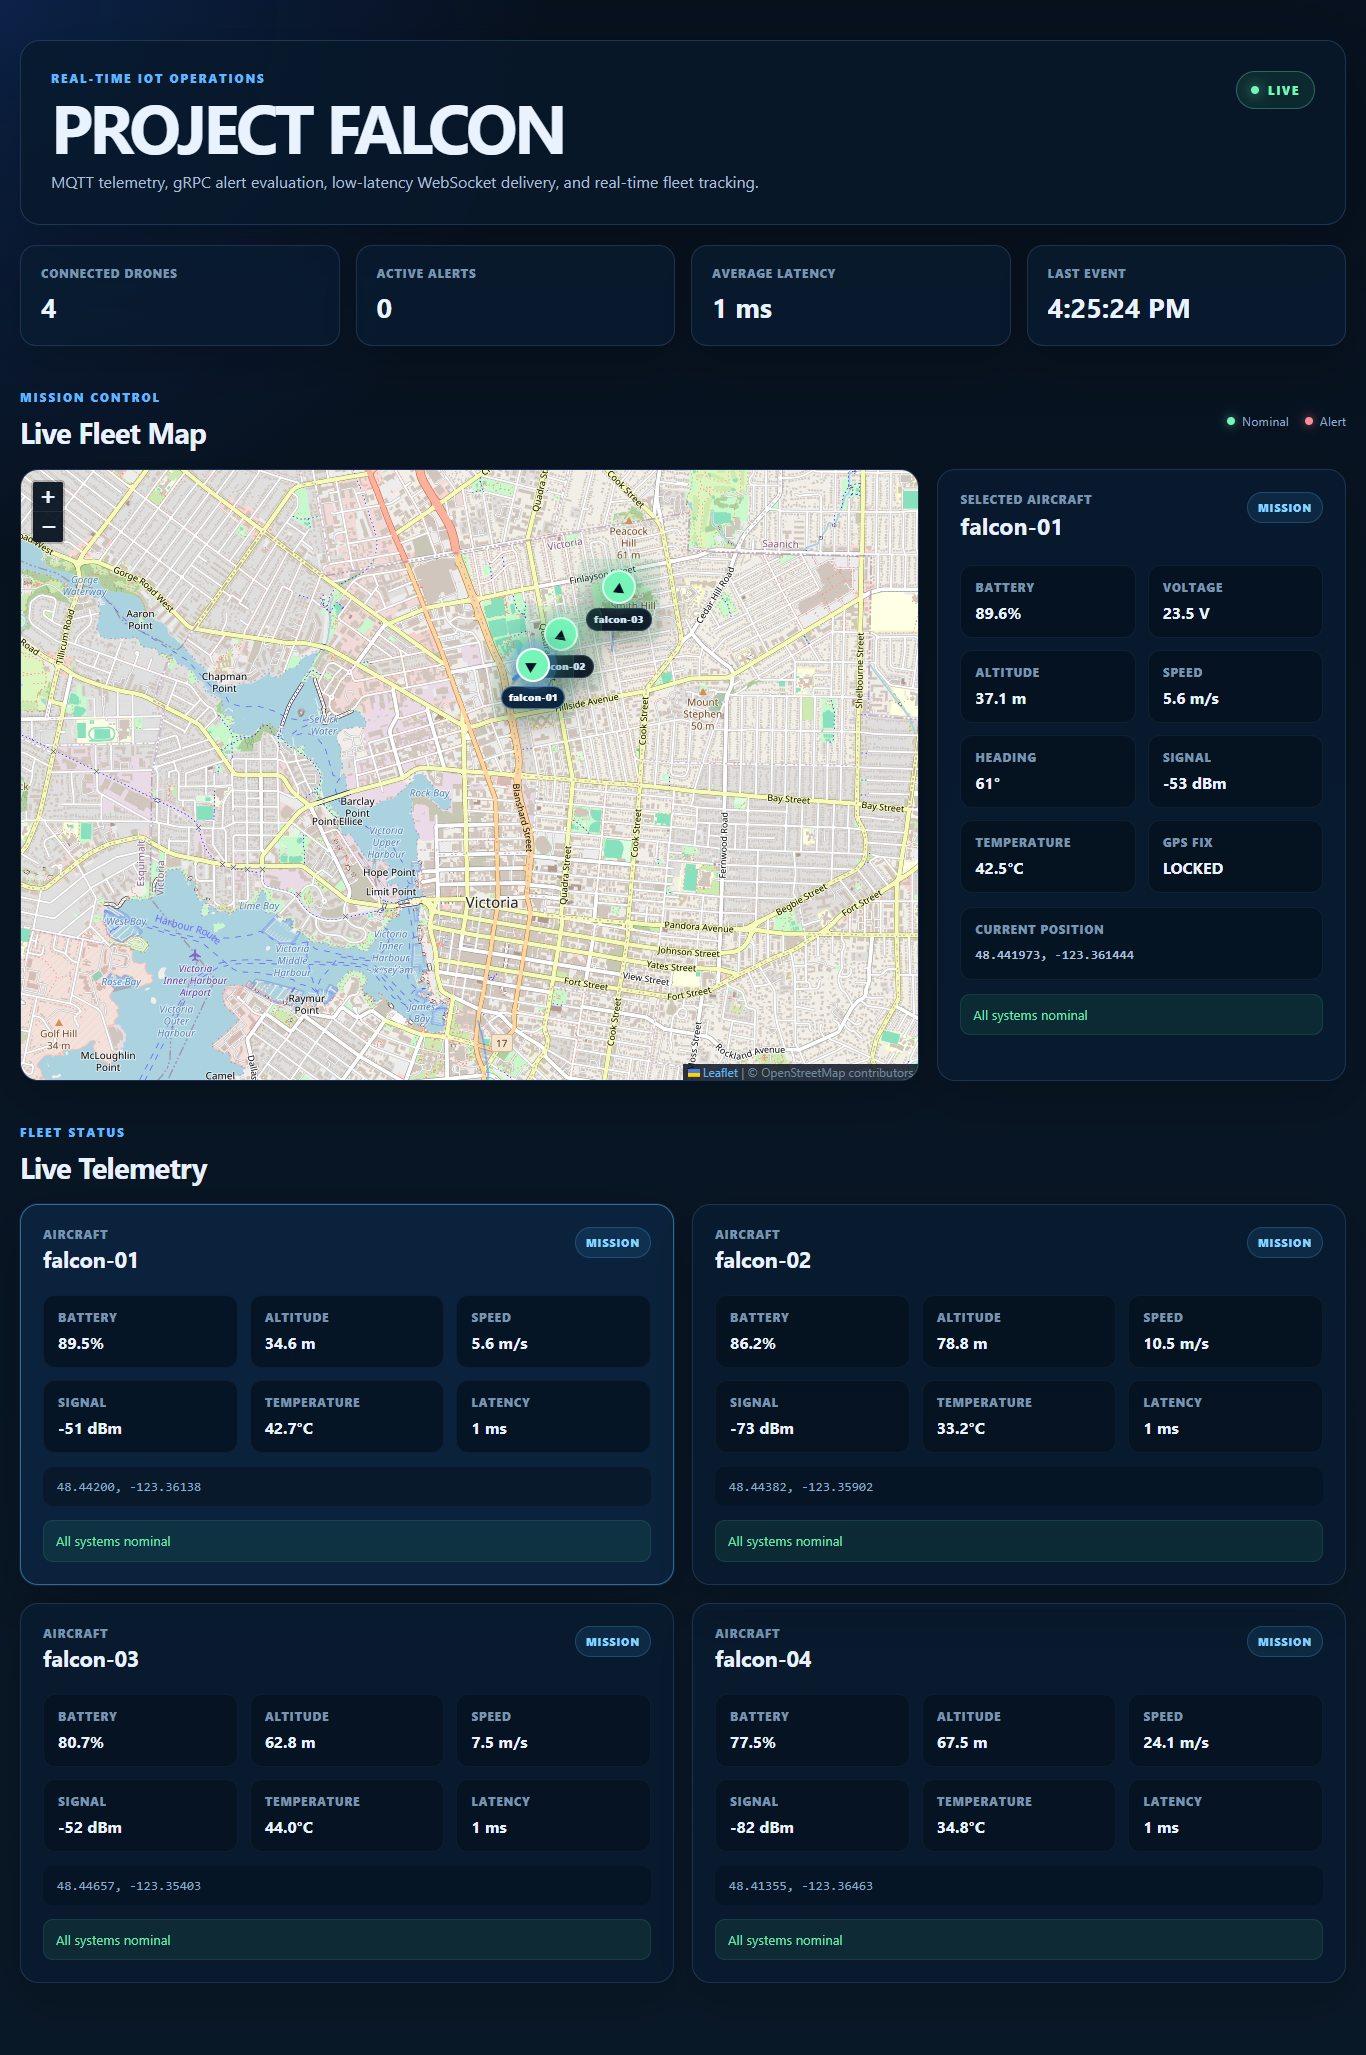Select the falcon-03 telemetry card title
Screen dimensions: 1366x2055
(91, 1659)
